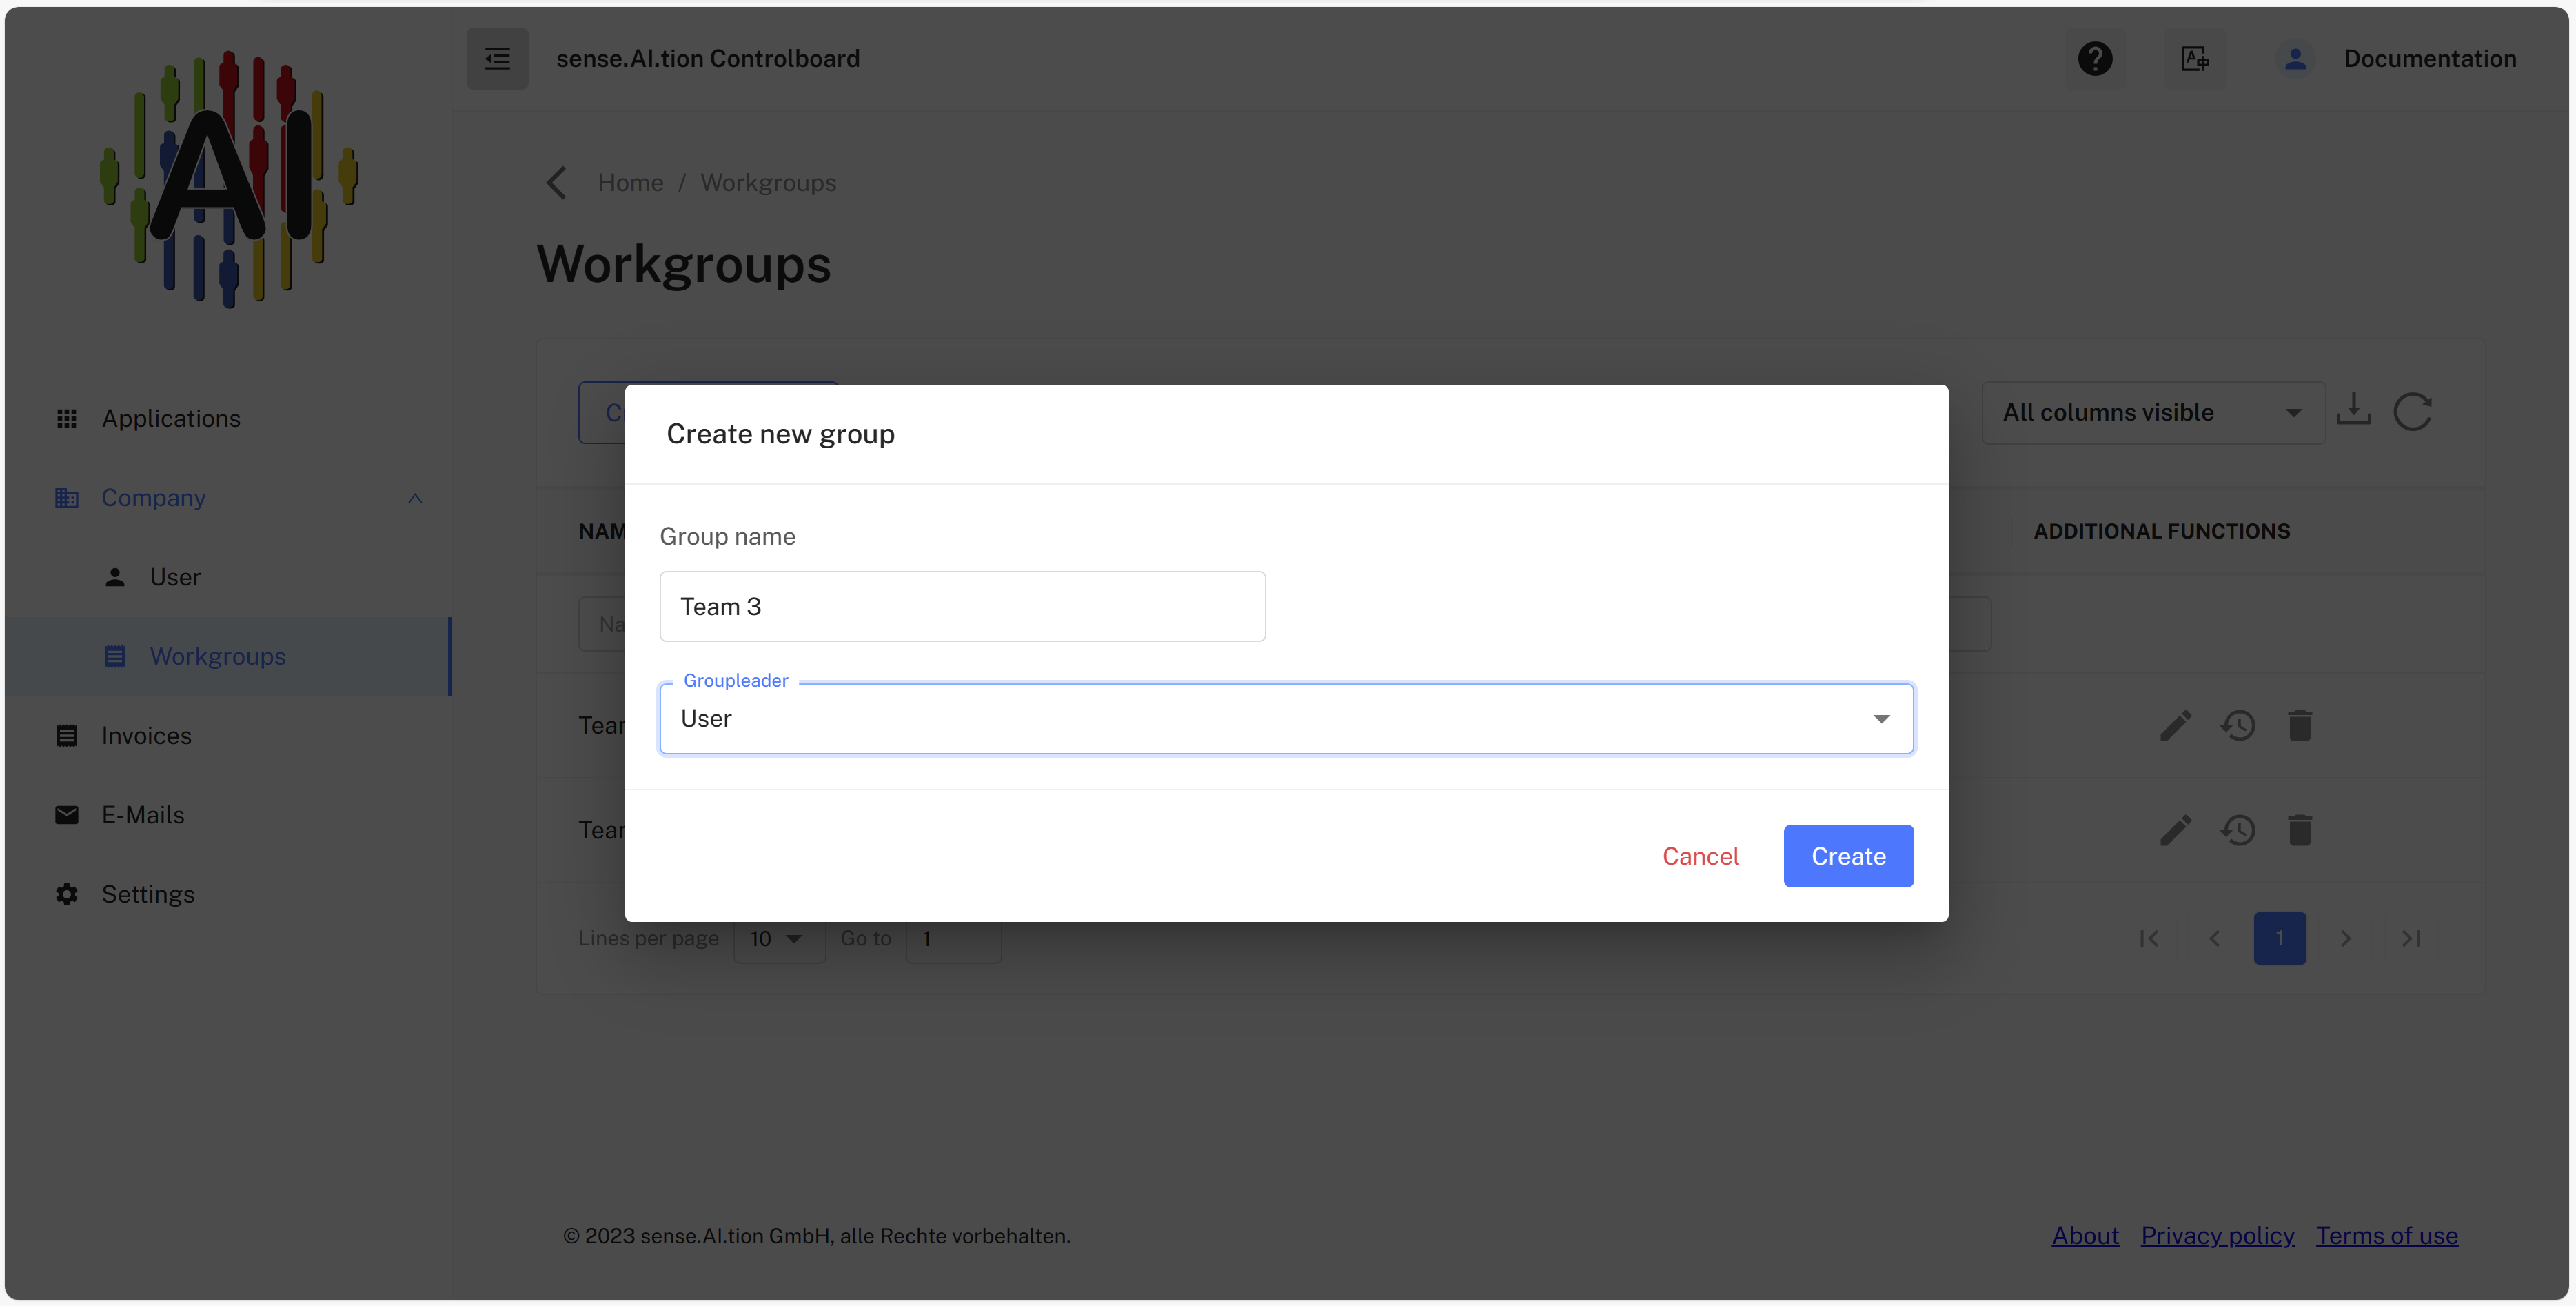Open the Privacy policy link
2576x1306 pixels.
(x=2217, y=1235)
